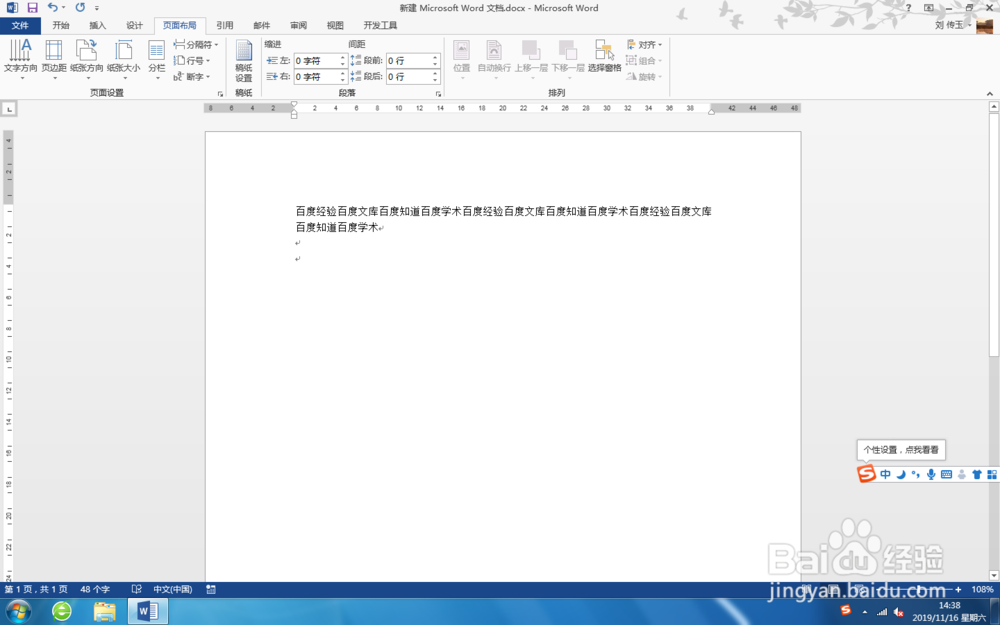1000x625 pixels.
Task: Toggle Chinese/English mode (中) on IME bar
Action: pos(885,474)
